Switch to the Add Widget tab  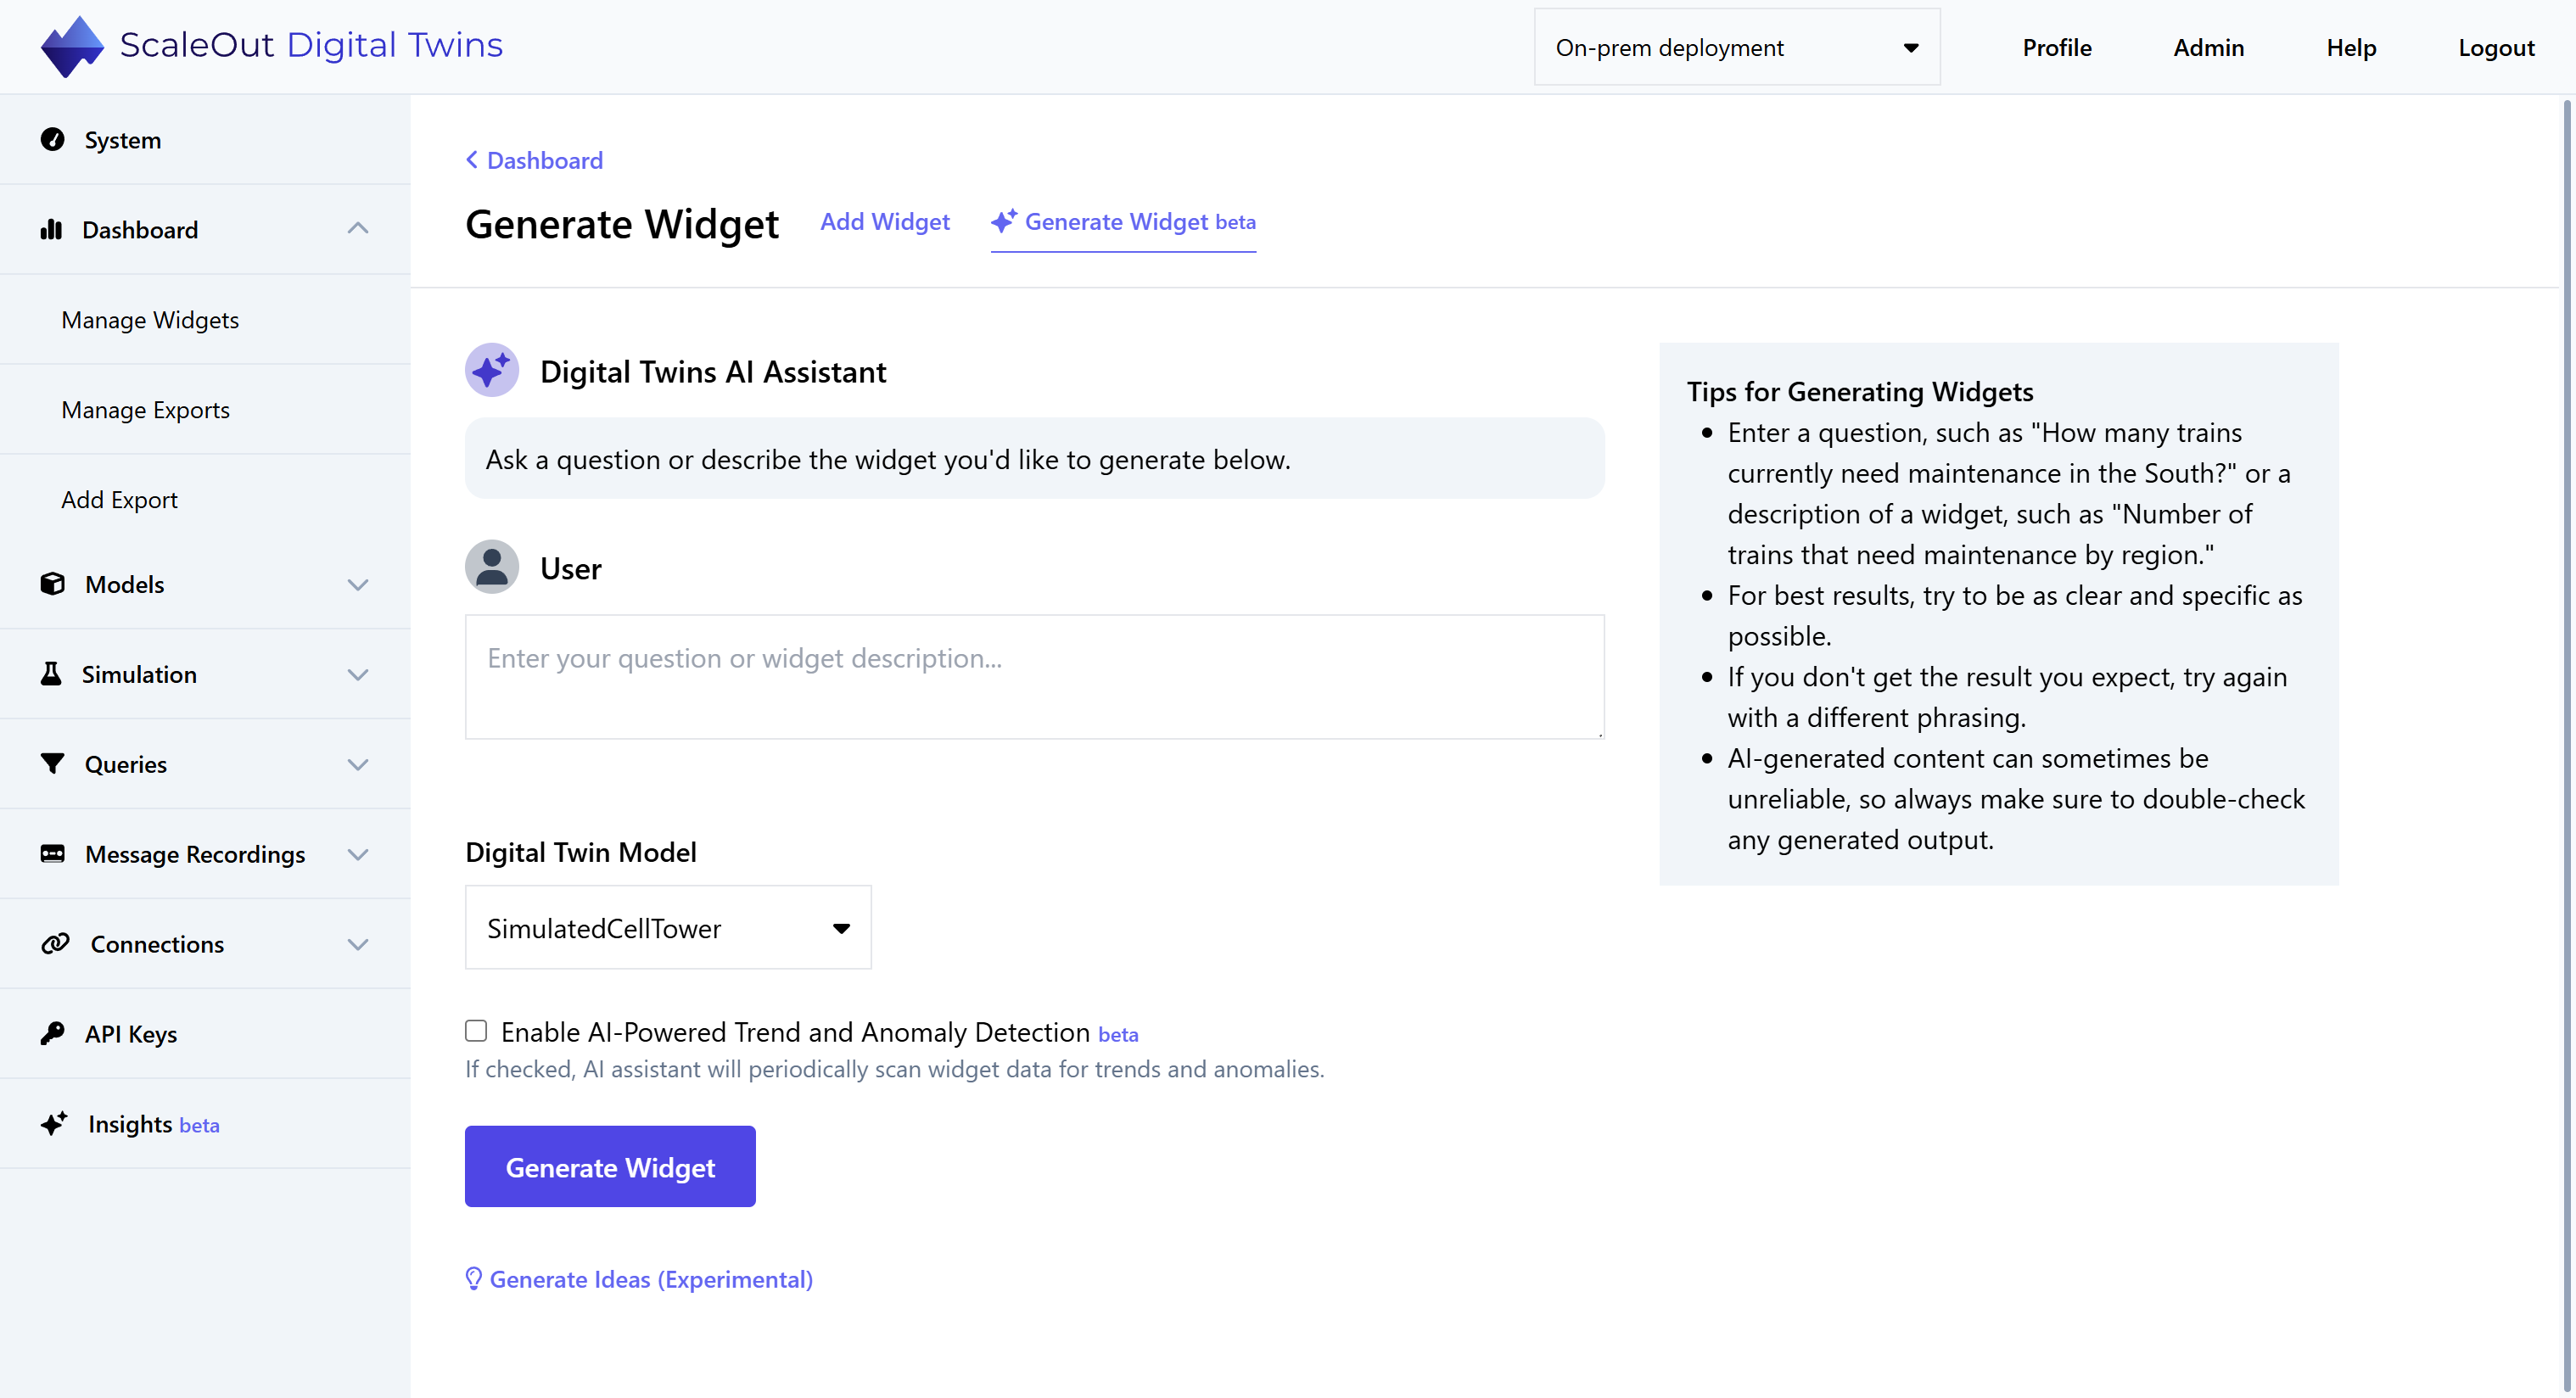[x=885, y=221]
